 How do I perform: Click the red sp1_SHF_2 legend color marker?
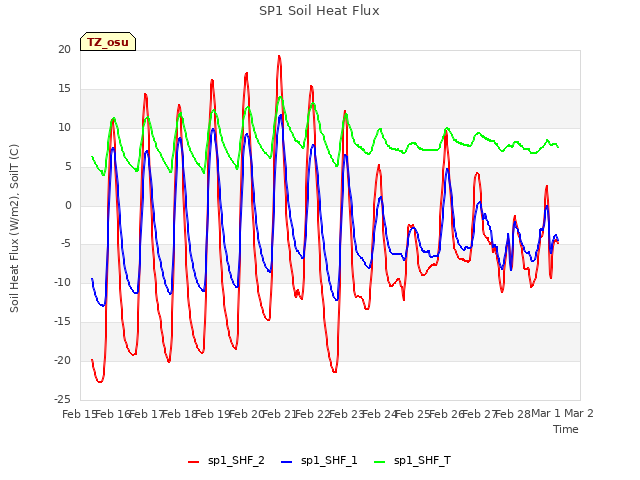(x=193, y=462)
